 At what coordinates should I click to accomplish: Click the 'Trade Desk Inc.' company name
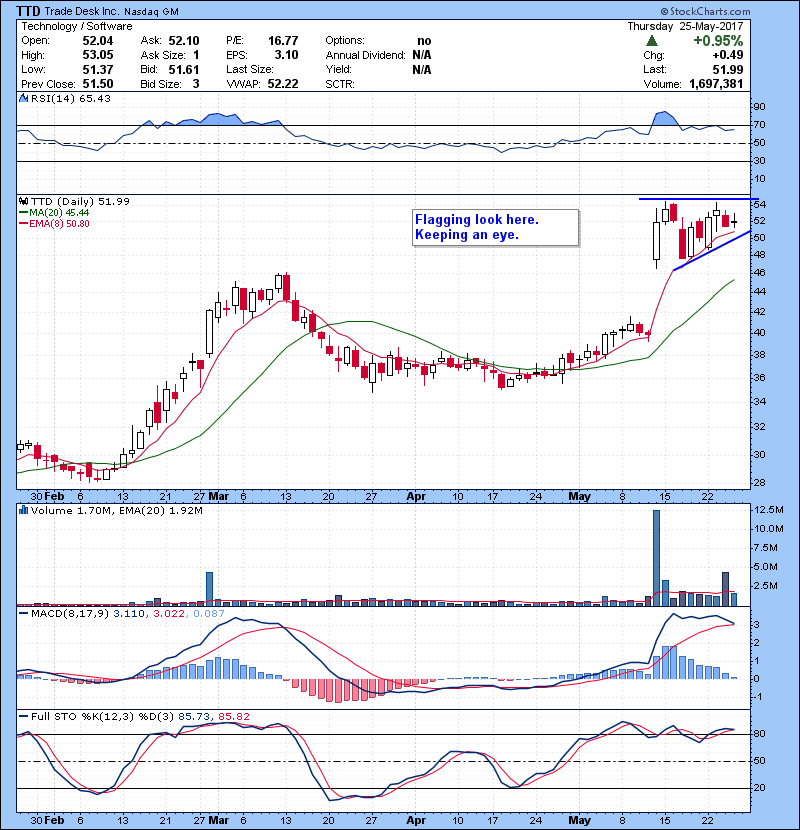(82, 11)
